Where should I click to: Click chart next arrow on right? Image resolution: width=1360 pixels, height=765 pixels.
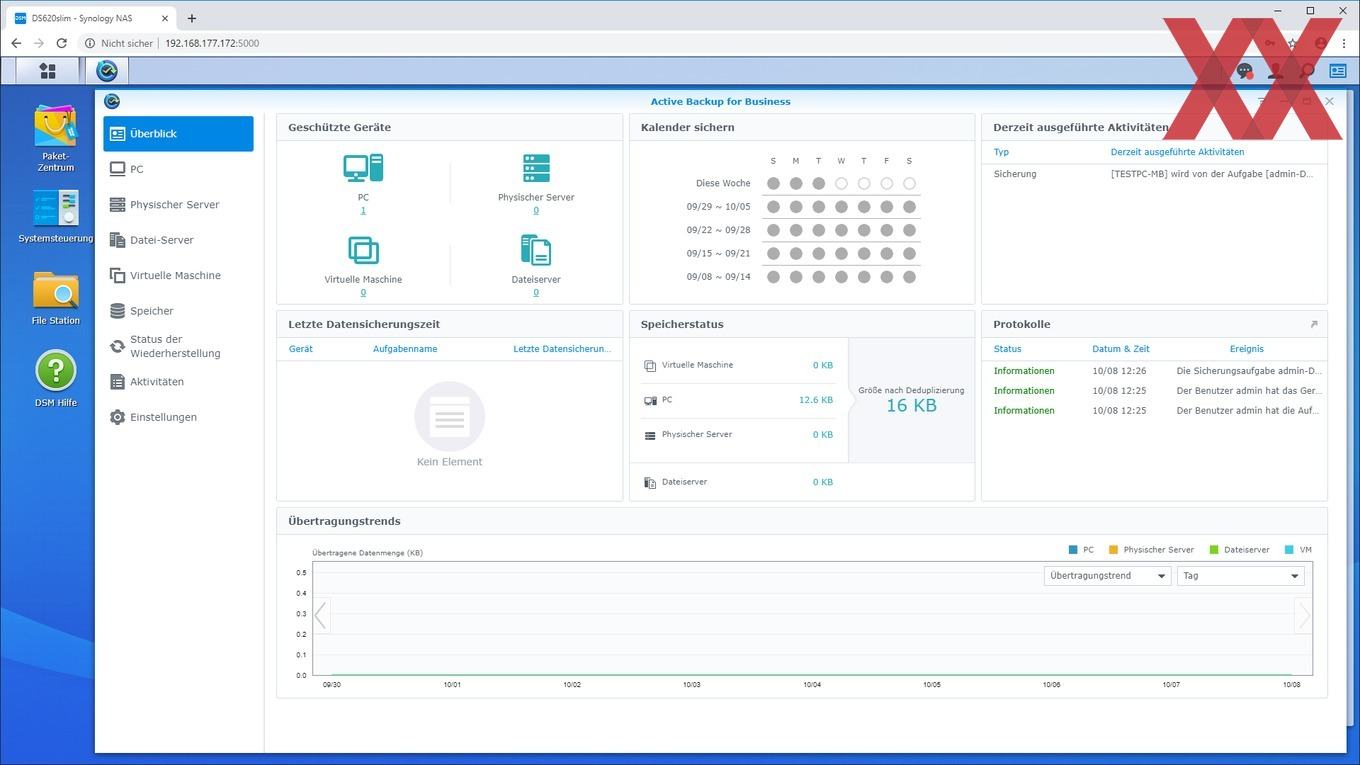pos(1303,616)
